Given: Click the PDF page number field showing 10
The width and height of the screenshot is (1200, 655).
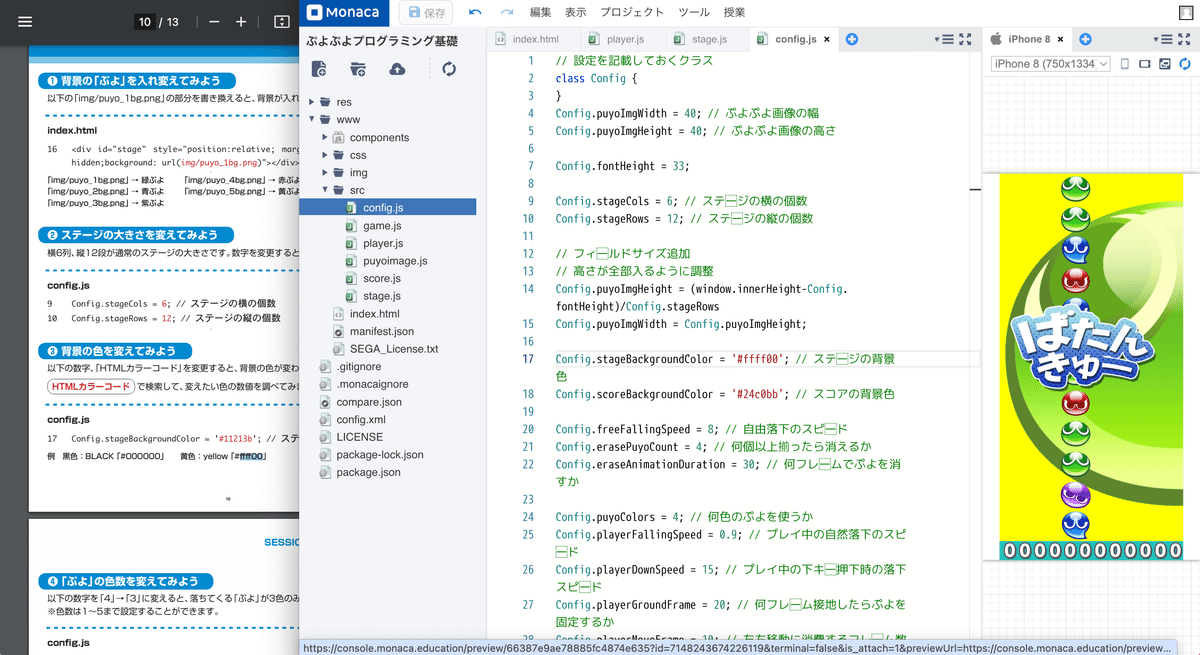Looking at the screenshot, I should (144, 22).
